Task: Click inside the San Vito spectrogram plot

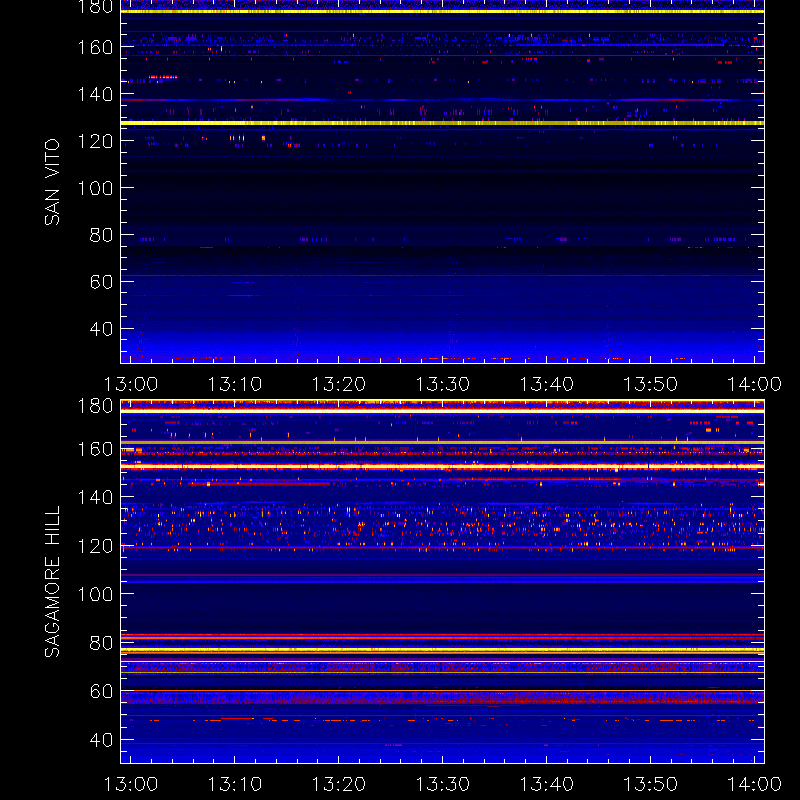Action: 442,182
